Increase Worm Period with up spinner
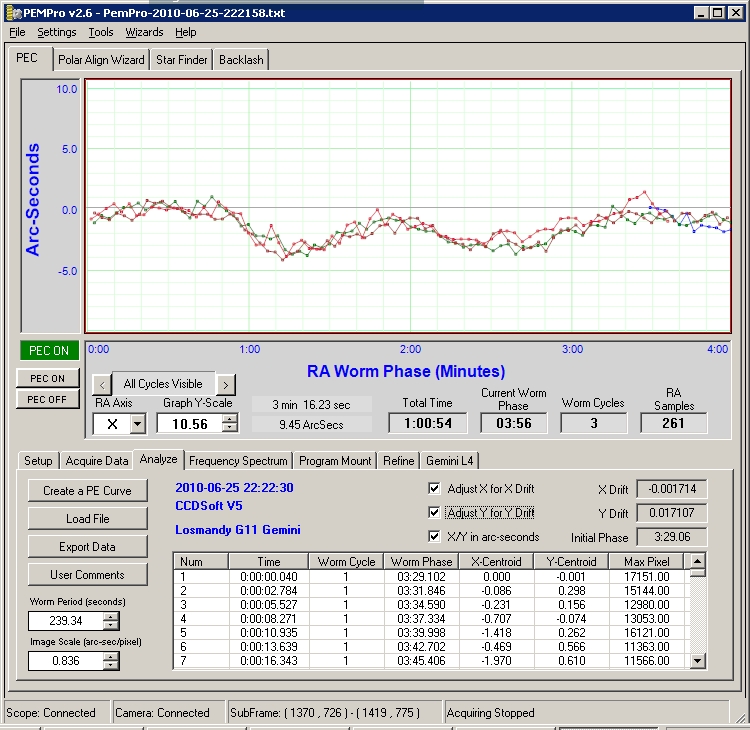750x730 pixels. point(111,616)
